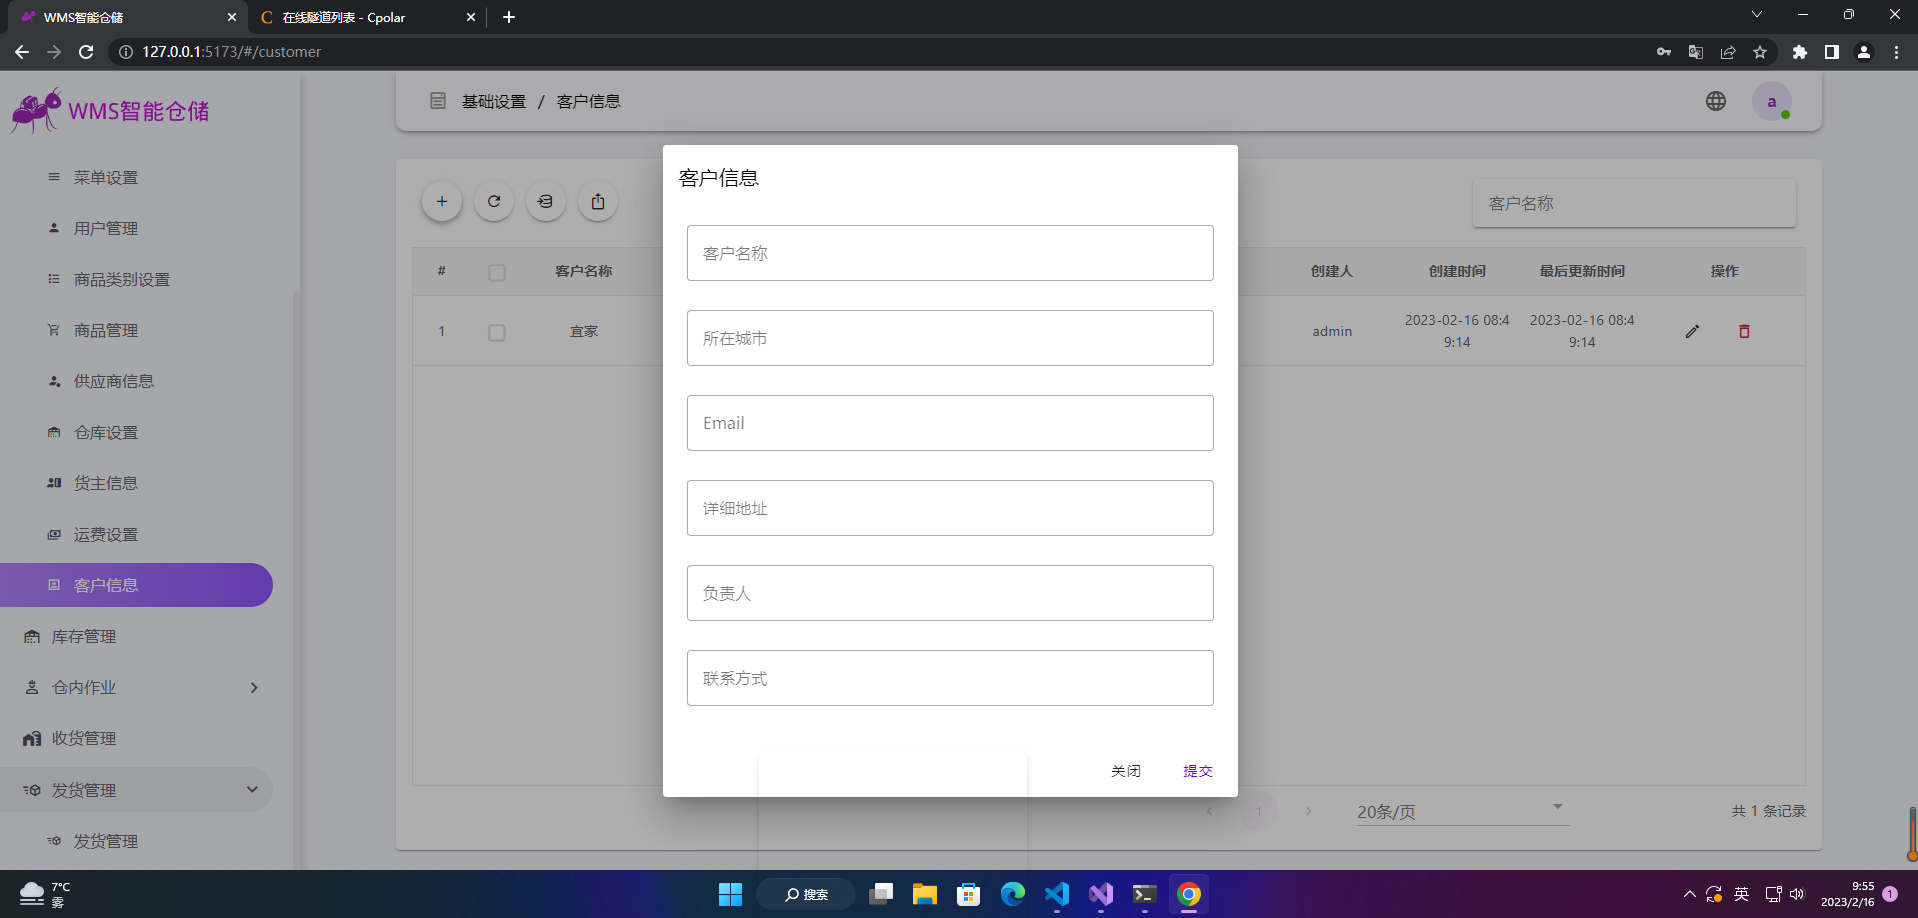Viewport: 1918px width, 918px height.
Task: Open Visual Studio Code from taskbar
Action: pos(1057,894)
